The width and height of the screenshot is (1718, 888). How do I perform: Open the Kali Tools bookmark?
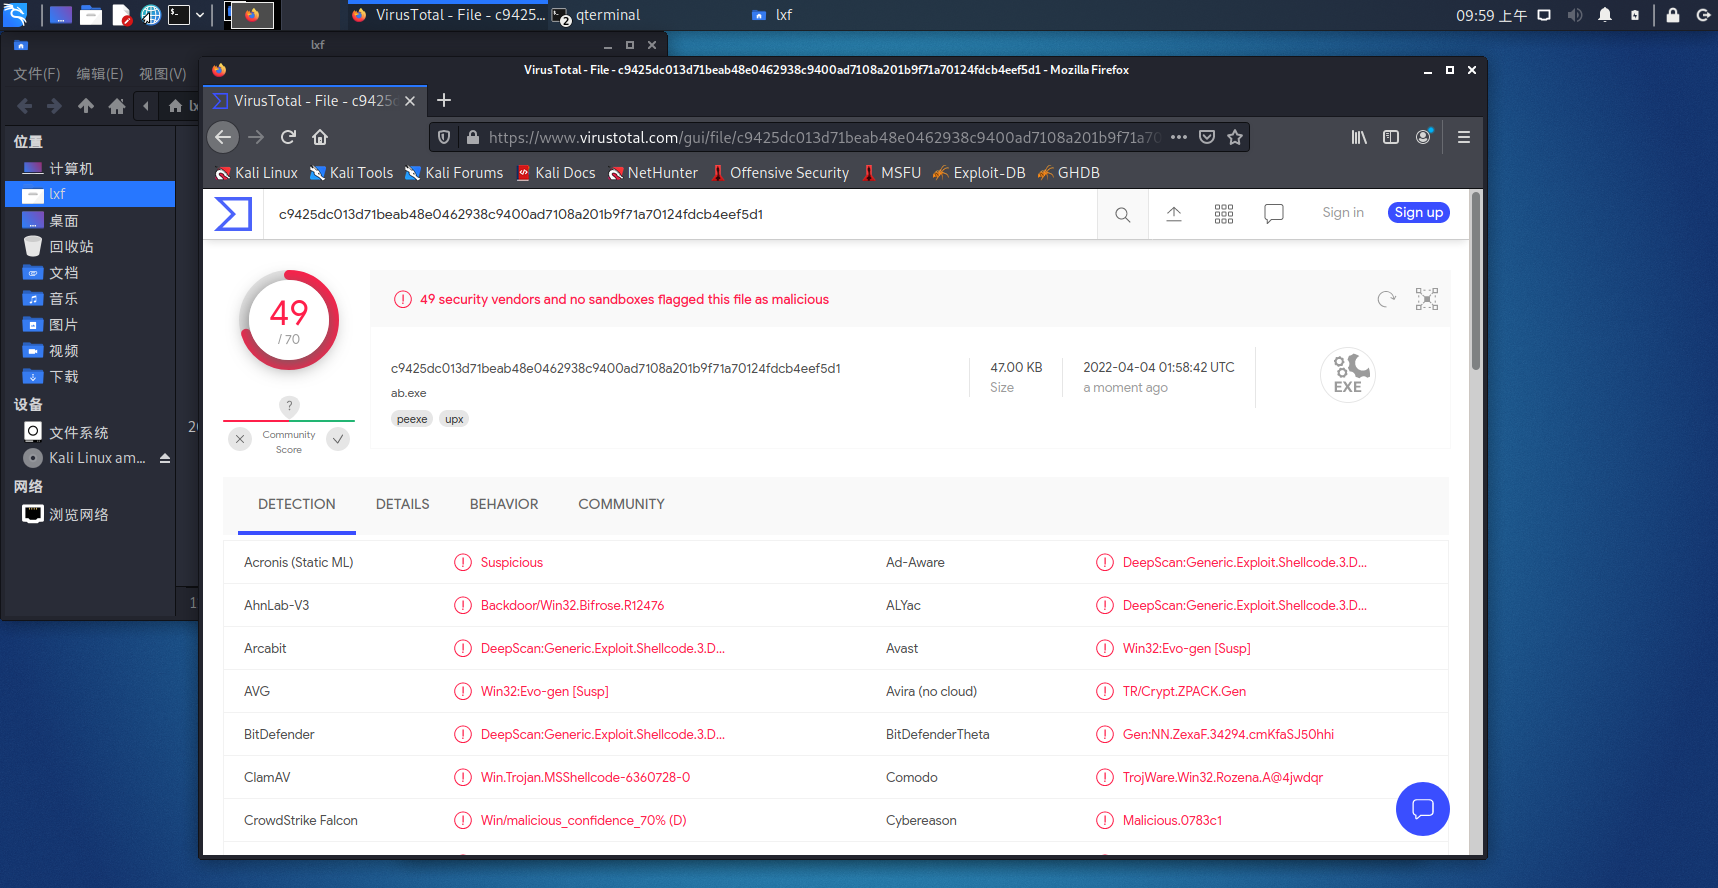[351, 173]
